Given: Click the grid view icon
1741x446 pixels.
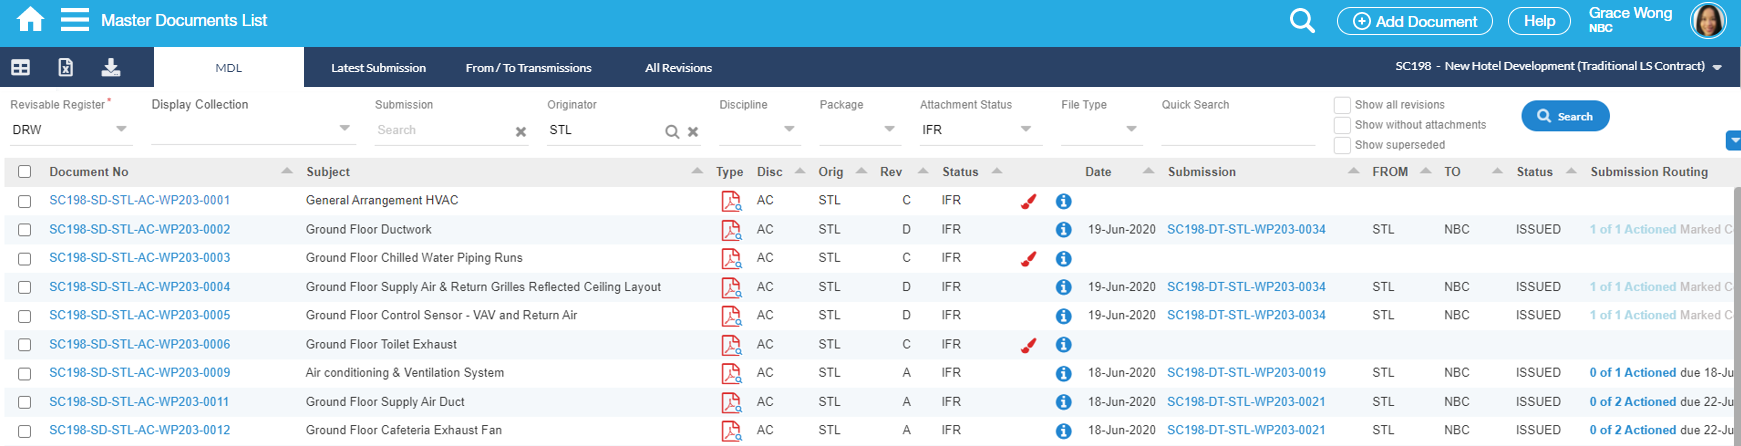Looking at the screenshot, I should (x=20, y=67).
